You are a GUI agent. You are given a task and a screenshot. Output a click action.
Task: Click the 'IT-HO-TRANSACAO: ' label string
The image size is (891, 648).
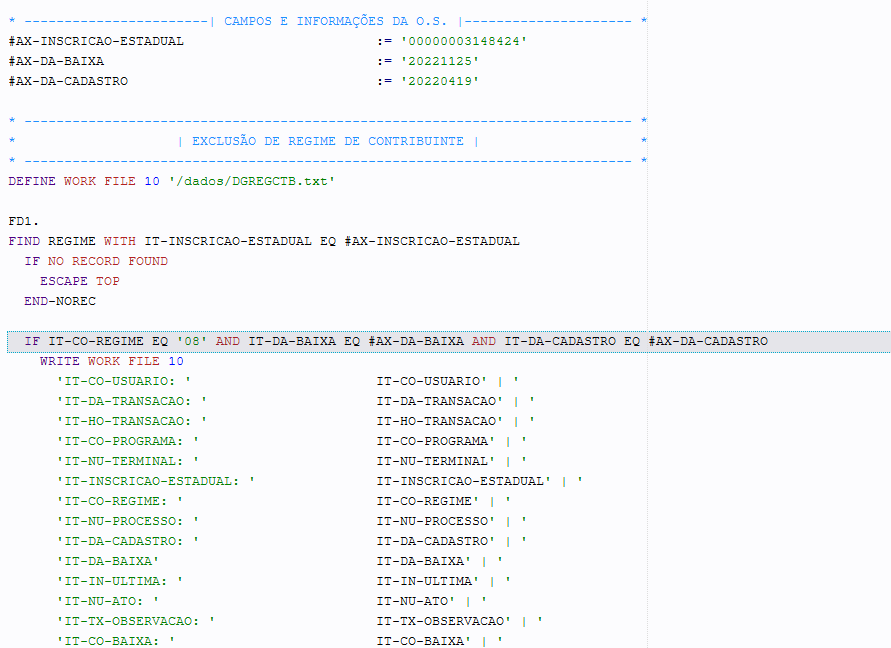131,421
